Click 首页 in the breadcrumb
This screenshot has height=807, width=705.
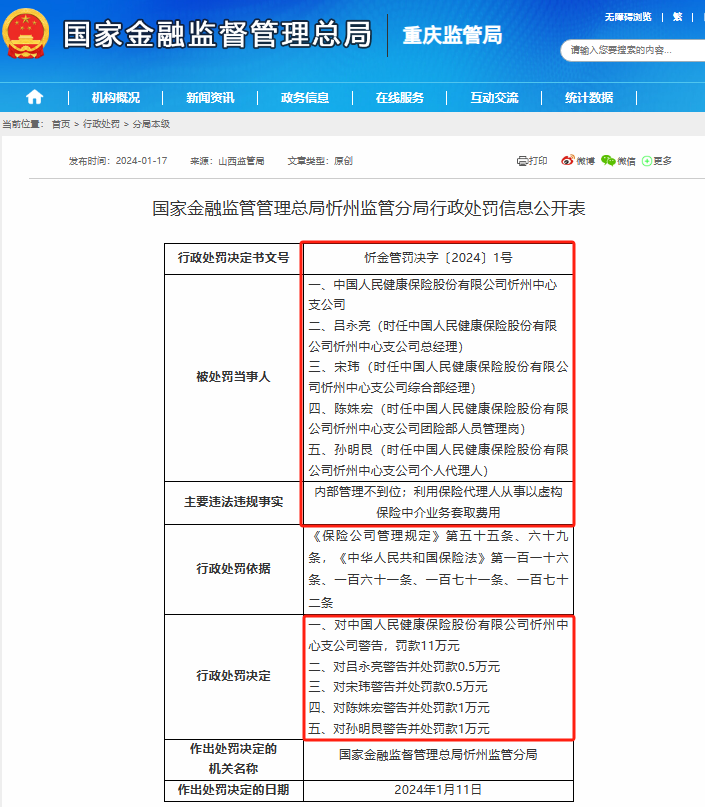click(61, 124)
